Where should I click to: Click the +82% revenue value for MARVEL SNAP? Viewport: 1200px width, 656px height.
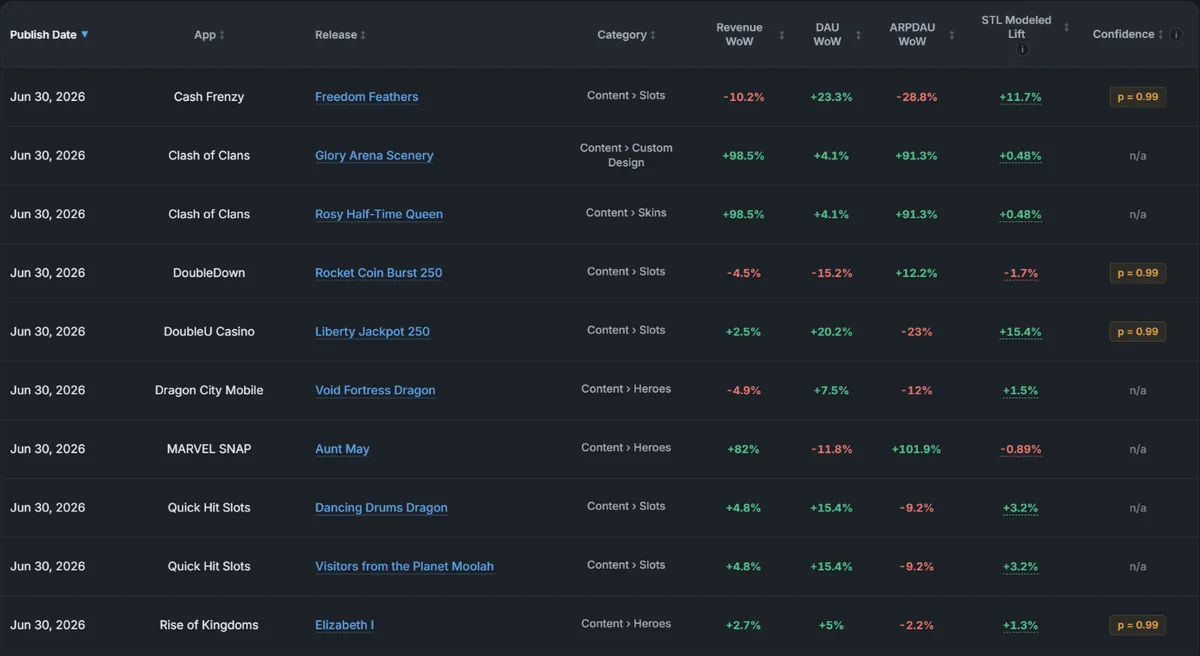tap(743, 449)
